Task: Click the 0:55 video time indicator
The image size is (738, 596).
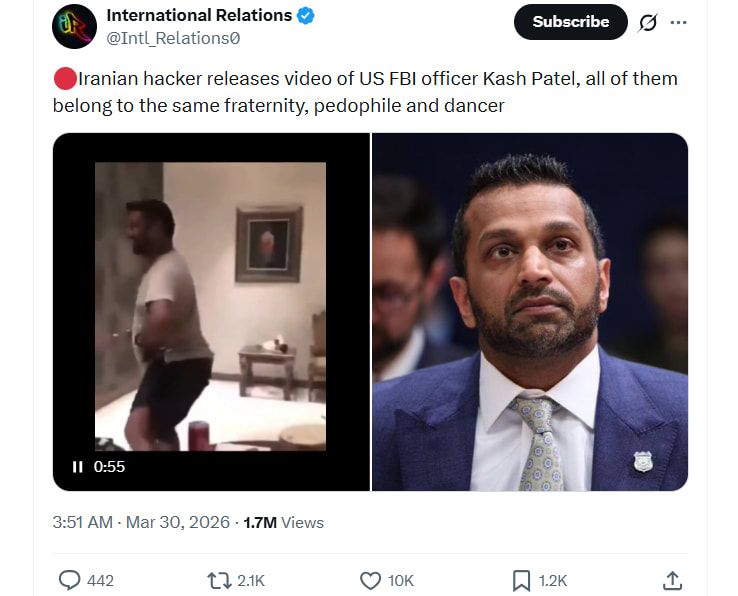Action: point(110,467)
